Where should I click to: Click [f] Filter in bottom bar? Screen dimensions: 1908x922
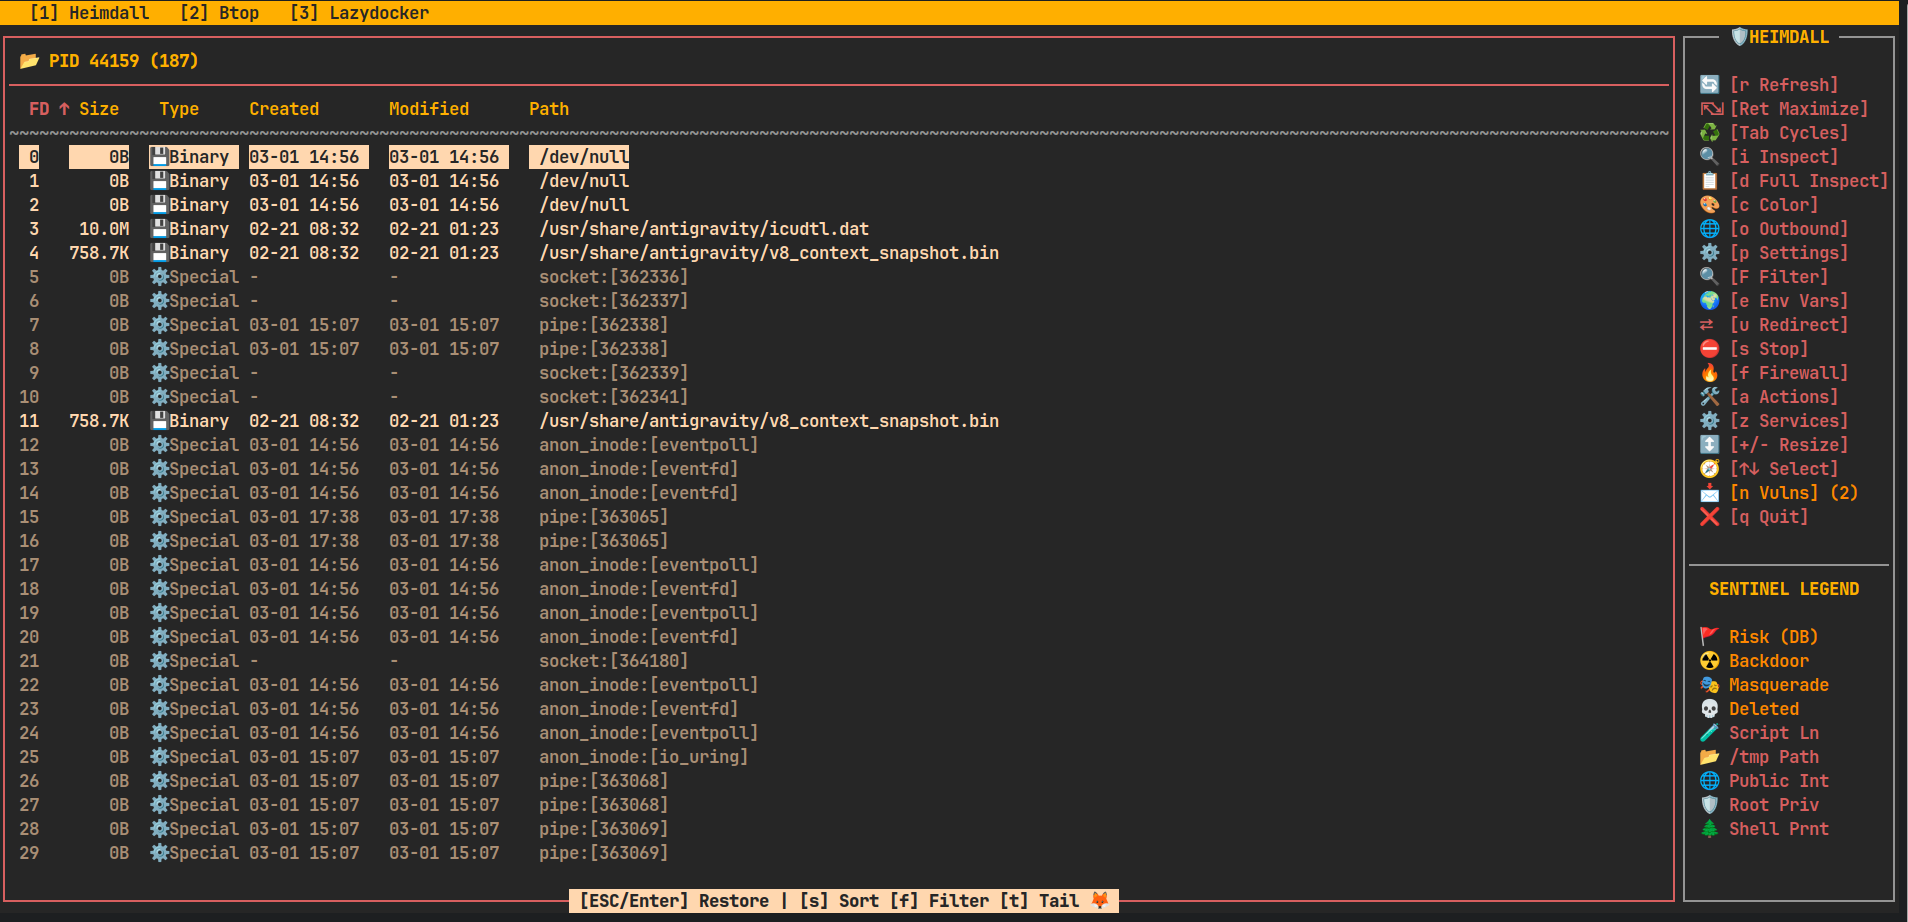[x=939, y=901]
